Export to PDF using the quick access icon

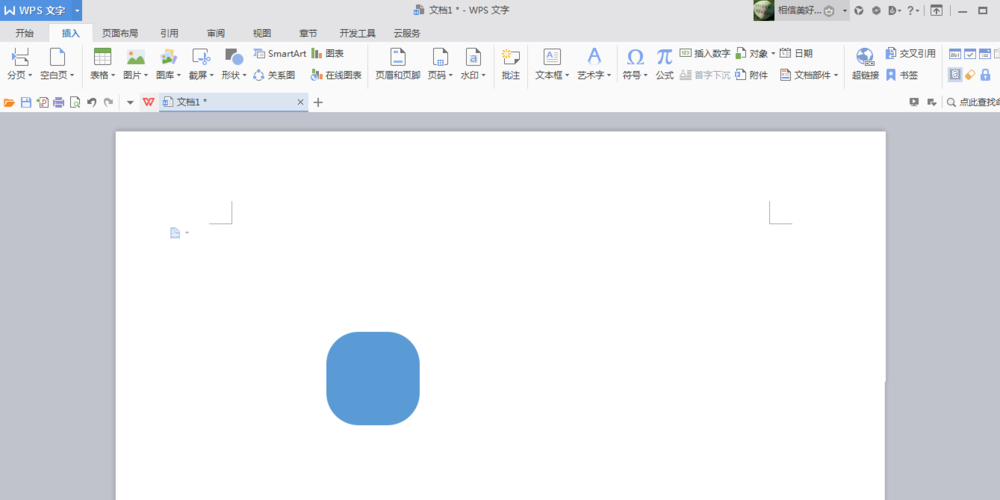click(x=43, y=102)
